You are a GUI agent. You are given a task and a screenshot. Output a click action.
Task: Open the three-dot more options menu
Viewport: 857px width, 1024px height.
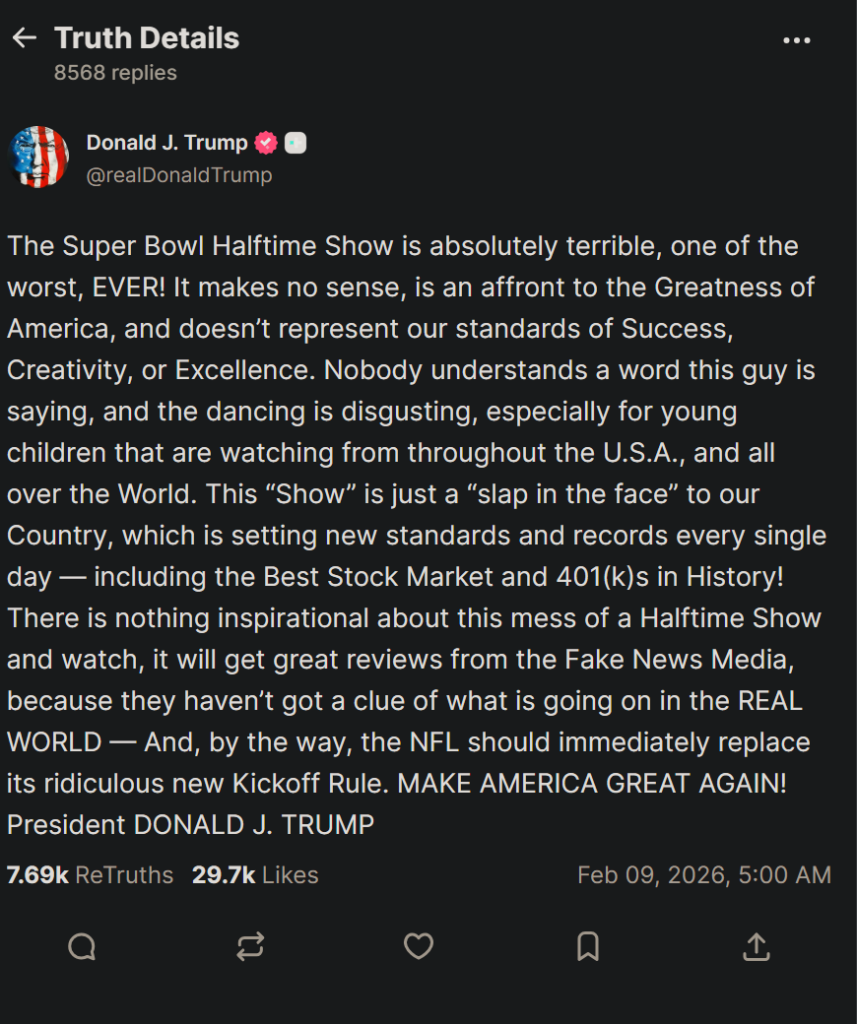(x=796, y=40)
